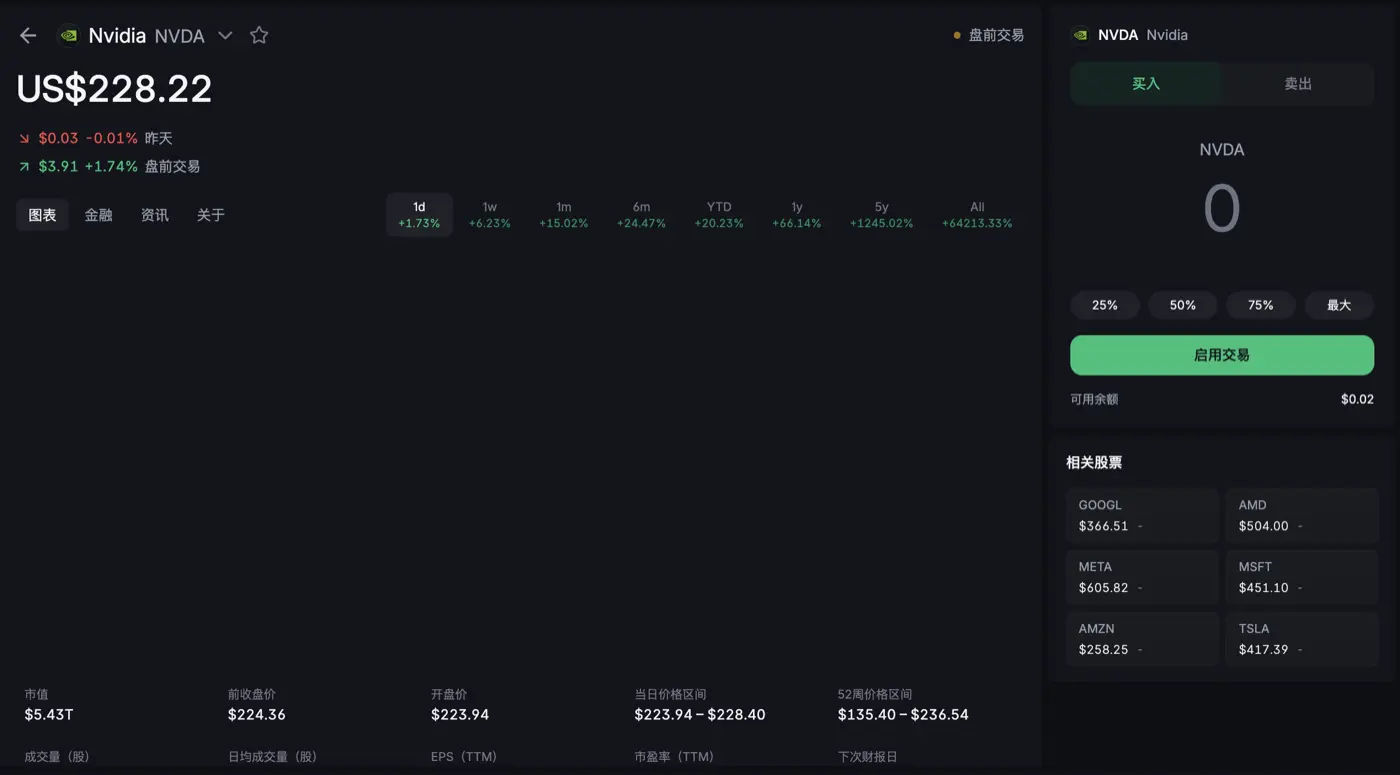Click the 相关股票 heading

[x=1094, y=463]
